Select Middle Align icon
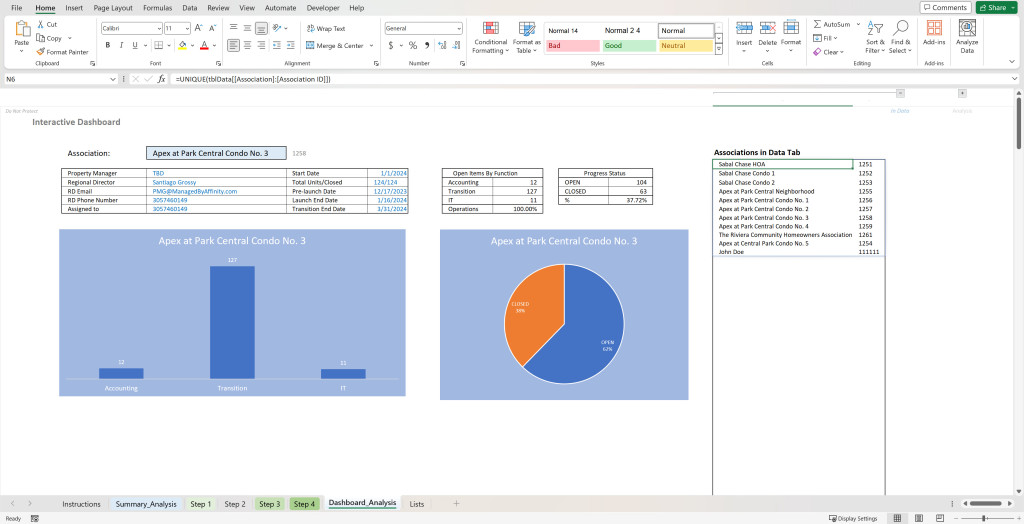The image size is (1024, 524). tap(248, 28)
